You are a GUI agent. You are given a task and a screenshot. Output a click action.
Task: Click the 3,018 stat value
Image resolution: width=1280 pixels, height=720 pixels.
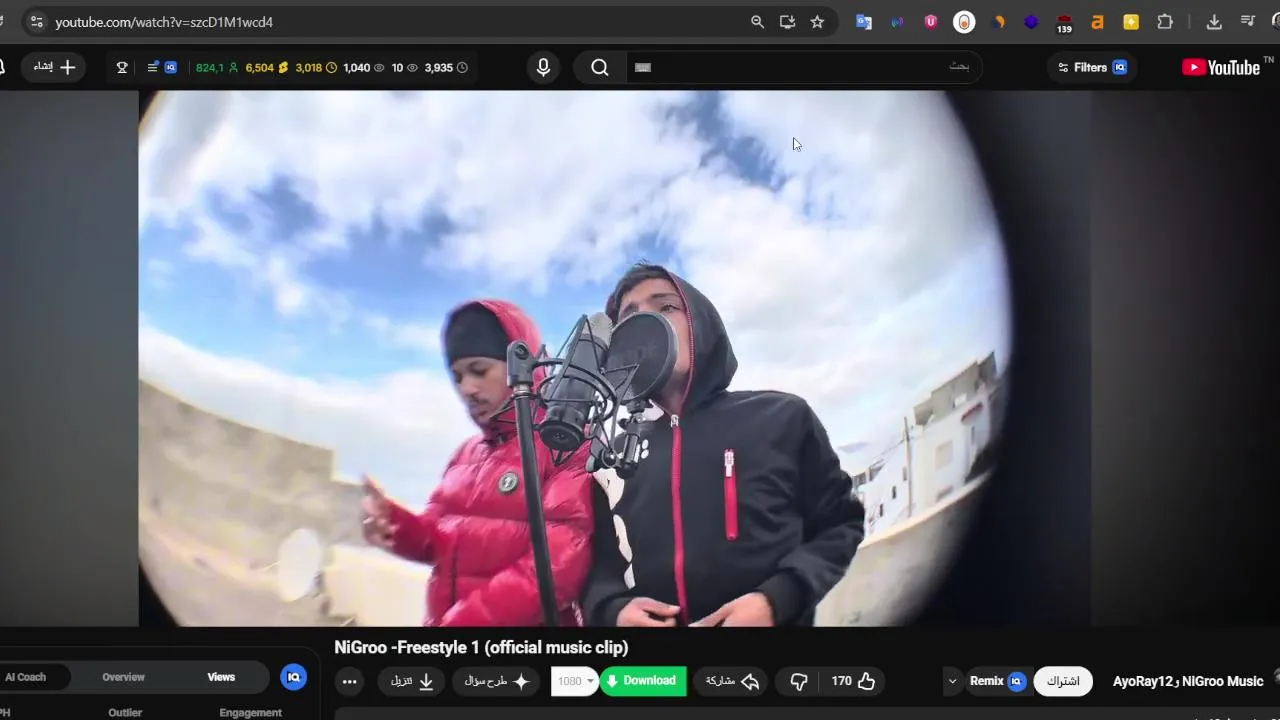[x=316, y=68]
